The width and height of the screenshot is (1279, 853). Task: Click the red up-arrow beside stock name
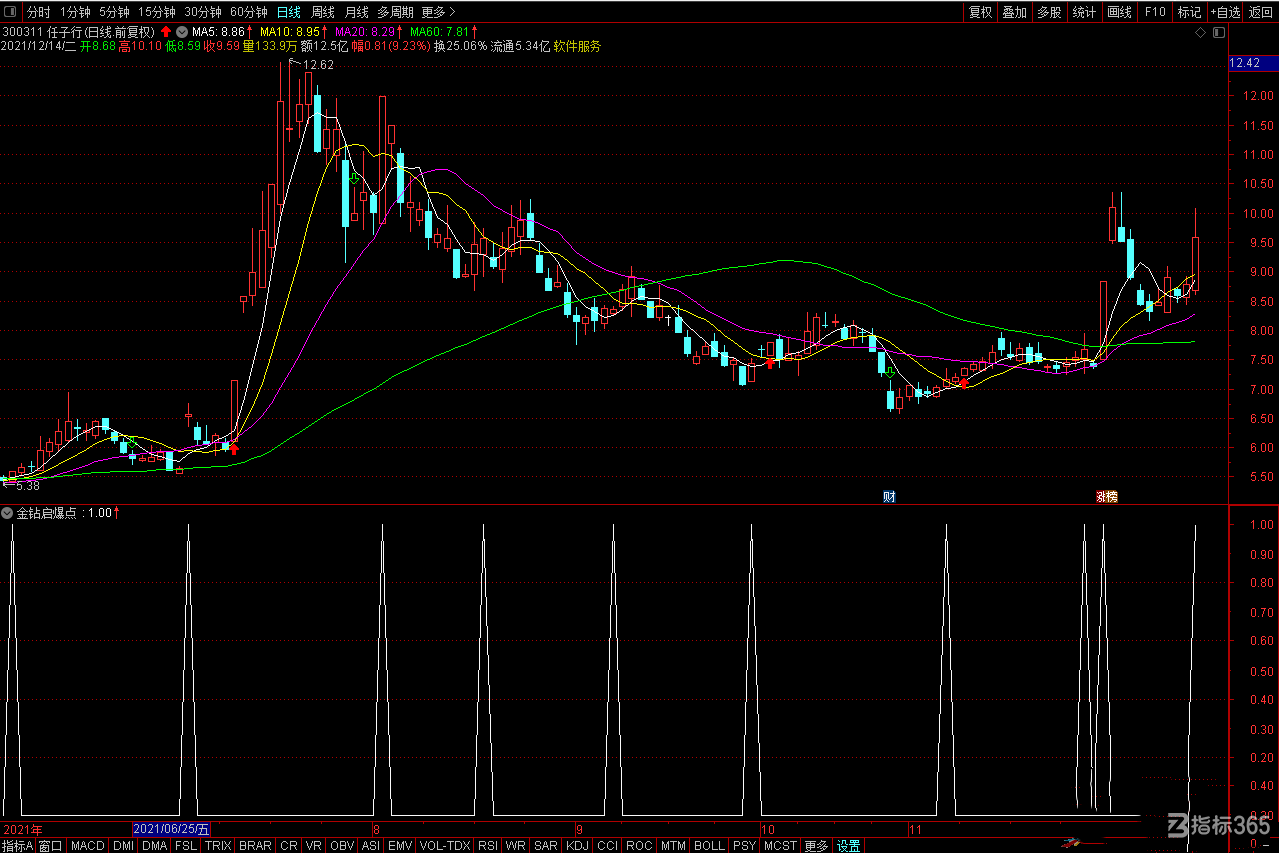[x=166, y=33]
